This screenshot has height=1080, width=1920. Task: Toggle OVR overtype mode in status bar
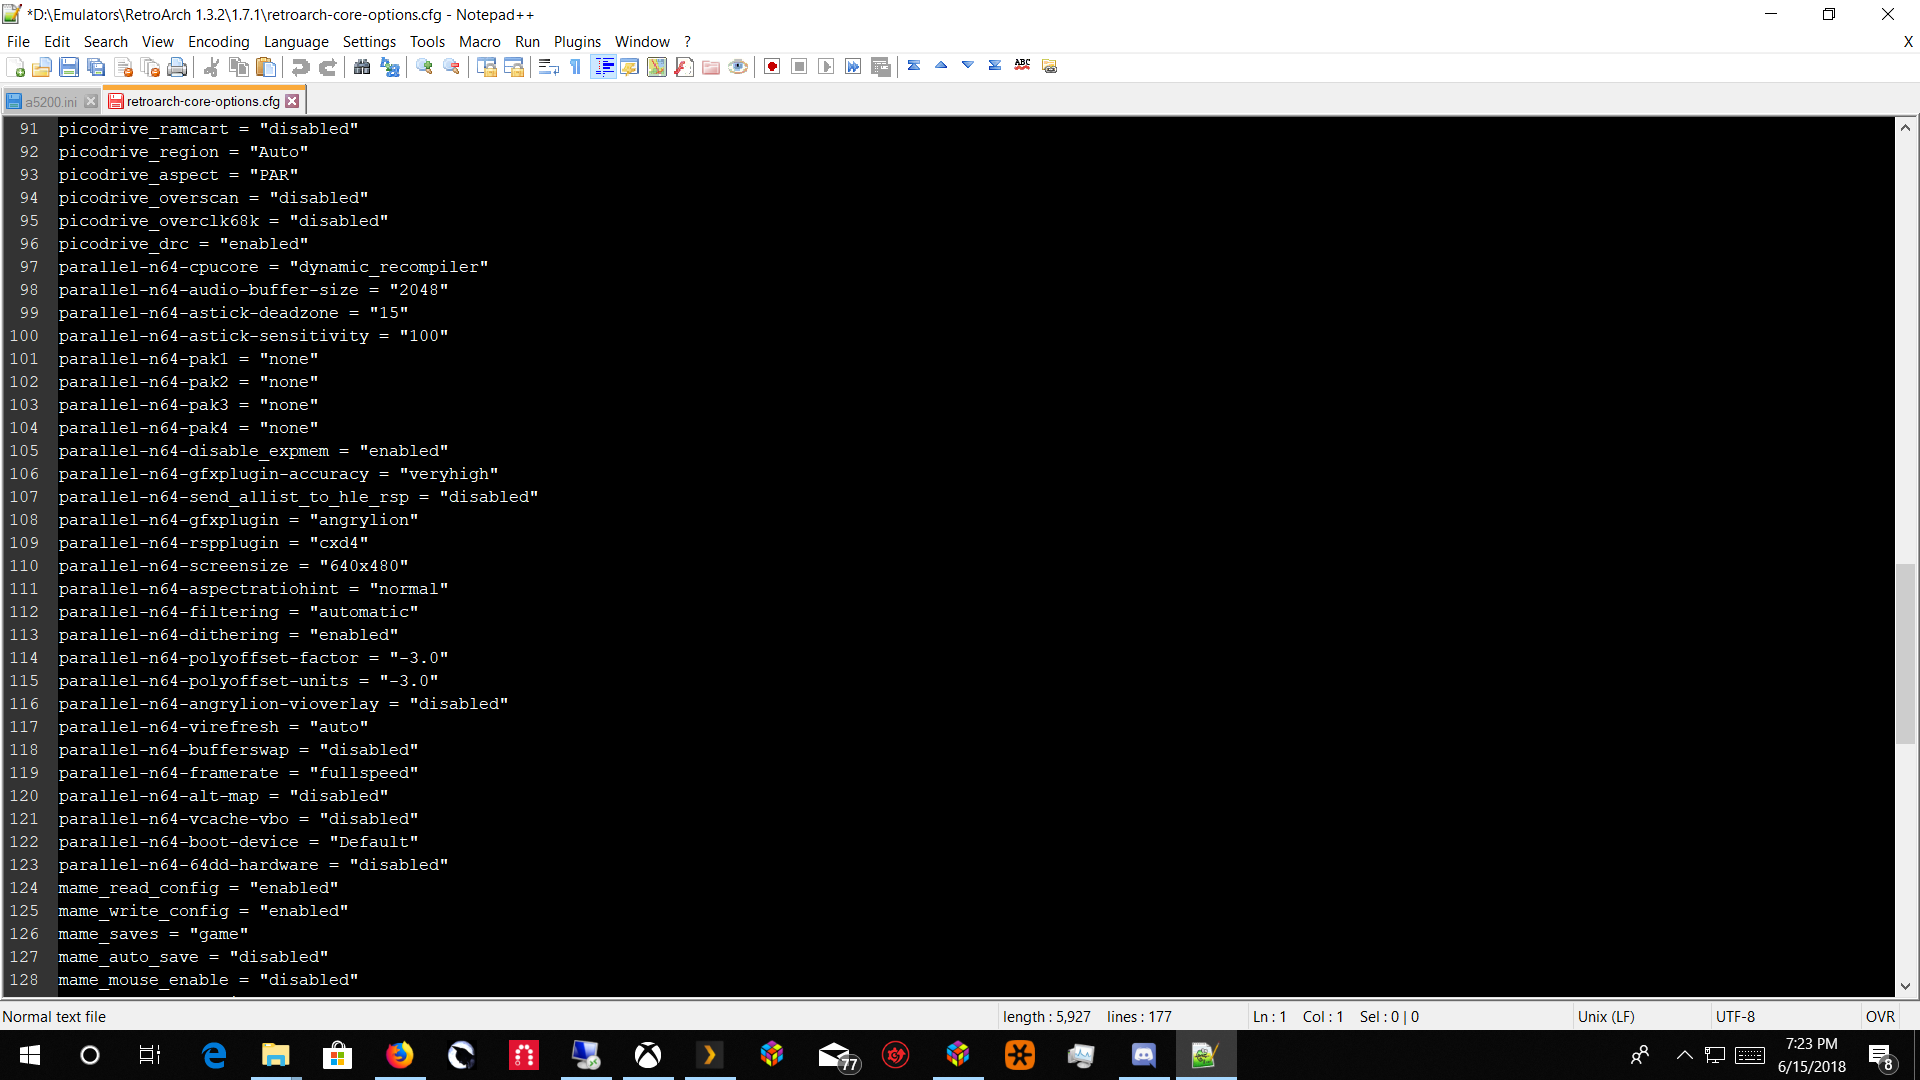pyautogui.click(x=1880, y=1017)
